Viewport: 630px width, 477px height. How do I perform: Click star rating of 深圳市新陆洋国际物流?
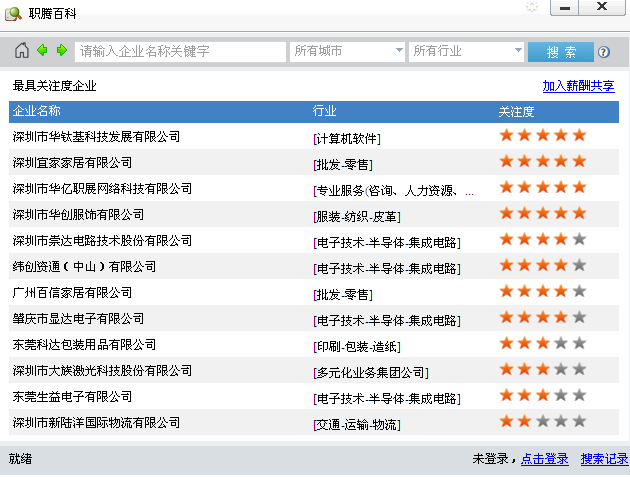pos(543,421)
